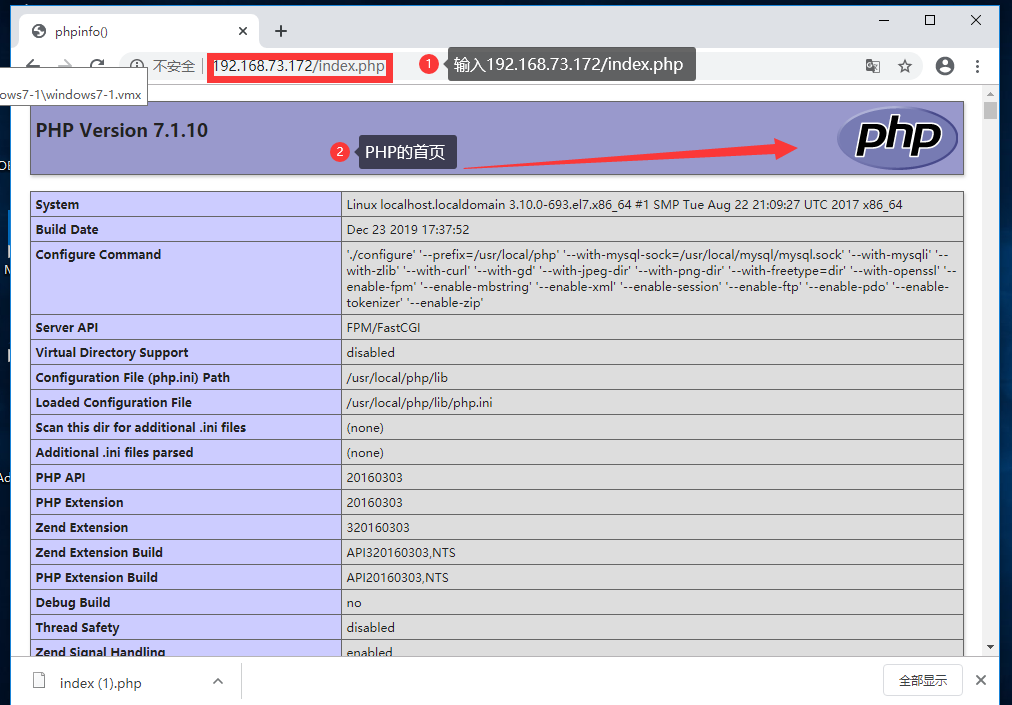The image size is (1012, 705).
Task: Open the user profile avatar menu
Action: [x=945, y=66]
